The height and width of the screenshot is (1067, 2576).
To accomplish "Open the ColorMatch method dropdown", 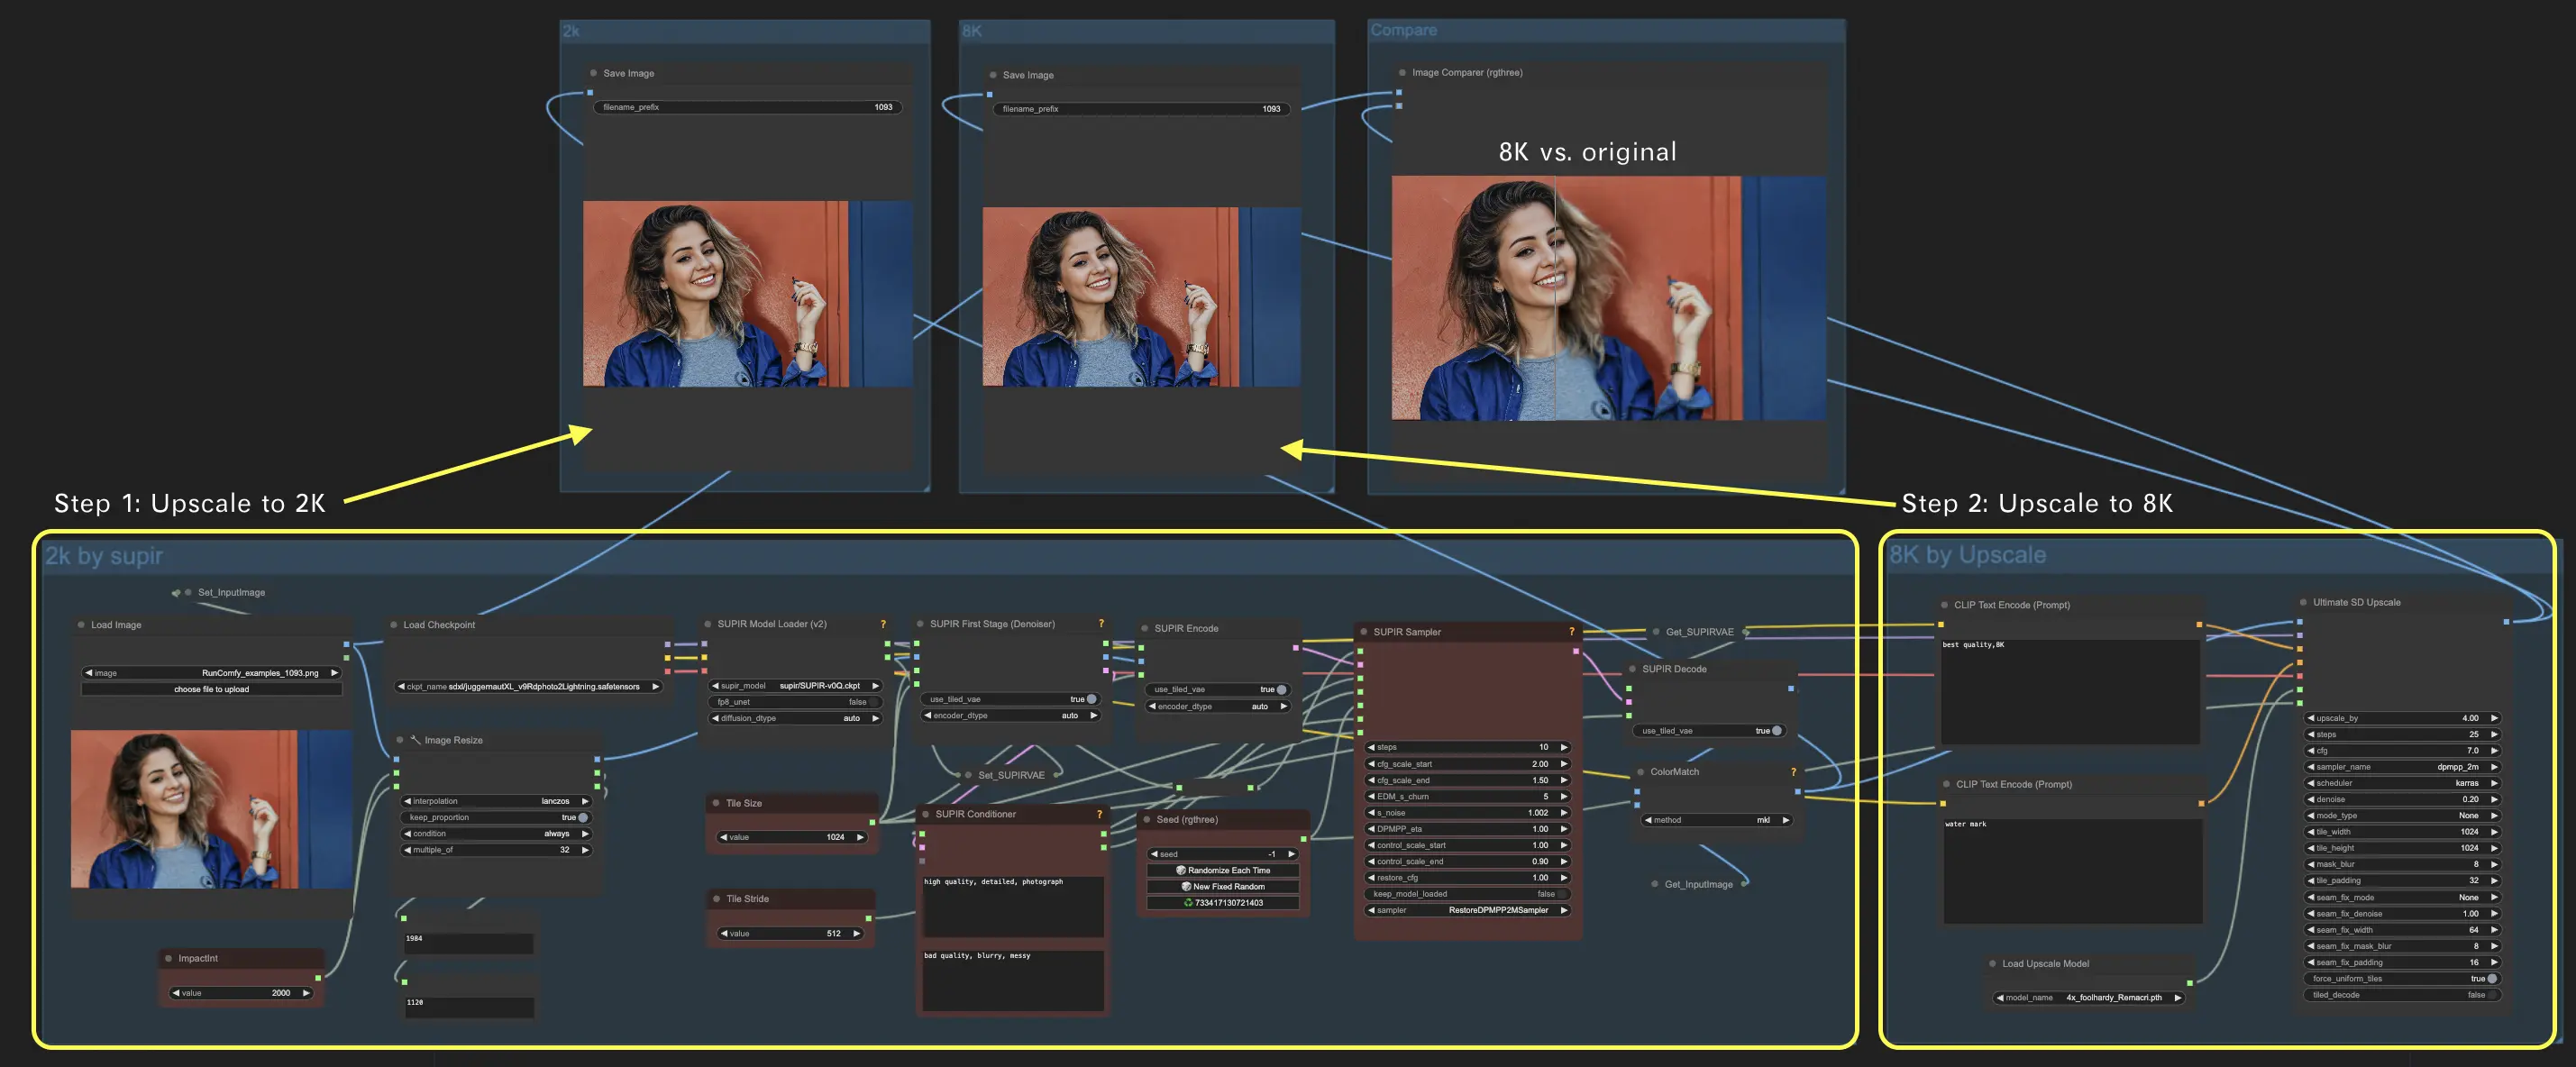I will pos(1717,820).
